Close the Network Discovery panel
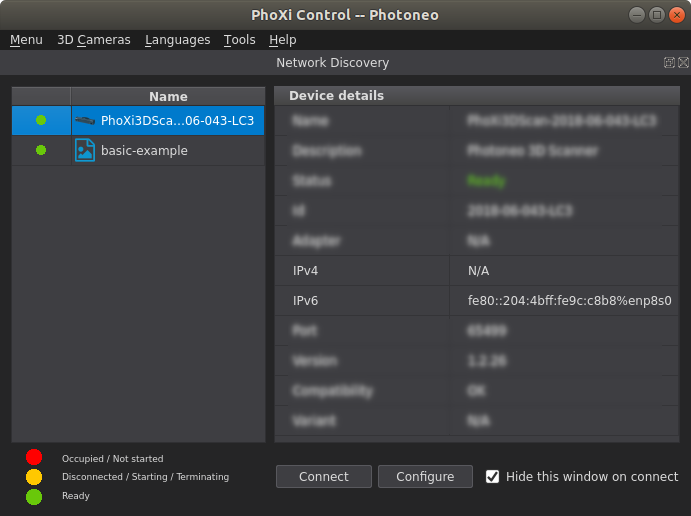 click(683, 63)
